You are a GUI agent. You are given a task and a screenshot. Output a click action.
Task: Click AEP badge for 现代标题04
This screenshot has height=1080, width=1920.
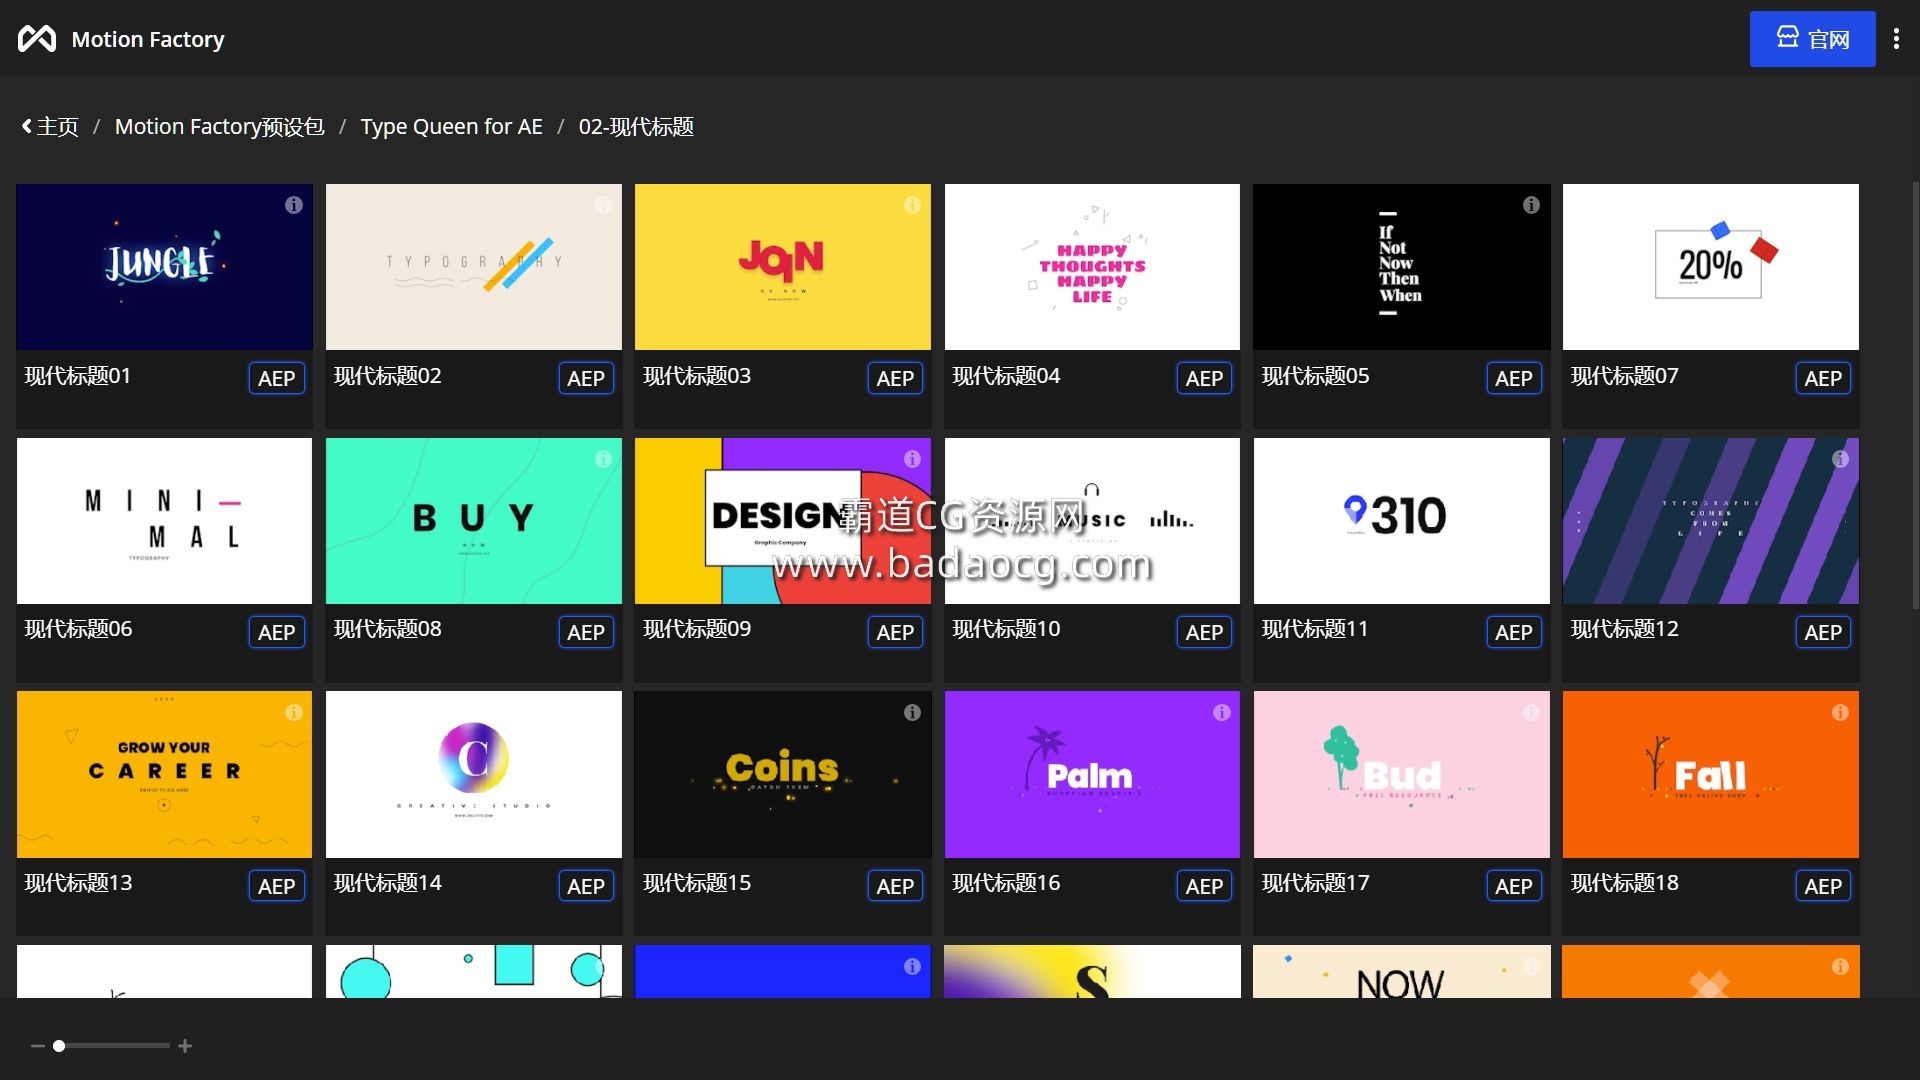pos(1204,379)
